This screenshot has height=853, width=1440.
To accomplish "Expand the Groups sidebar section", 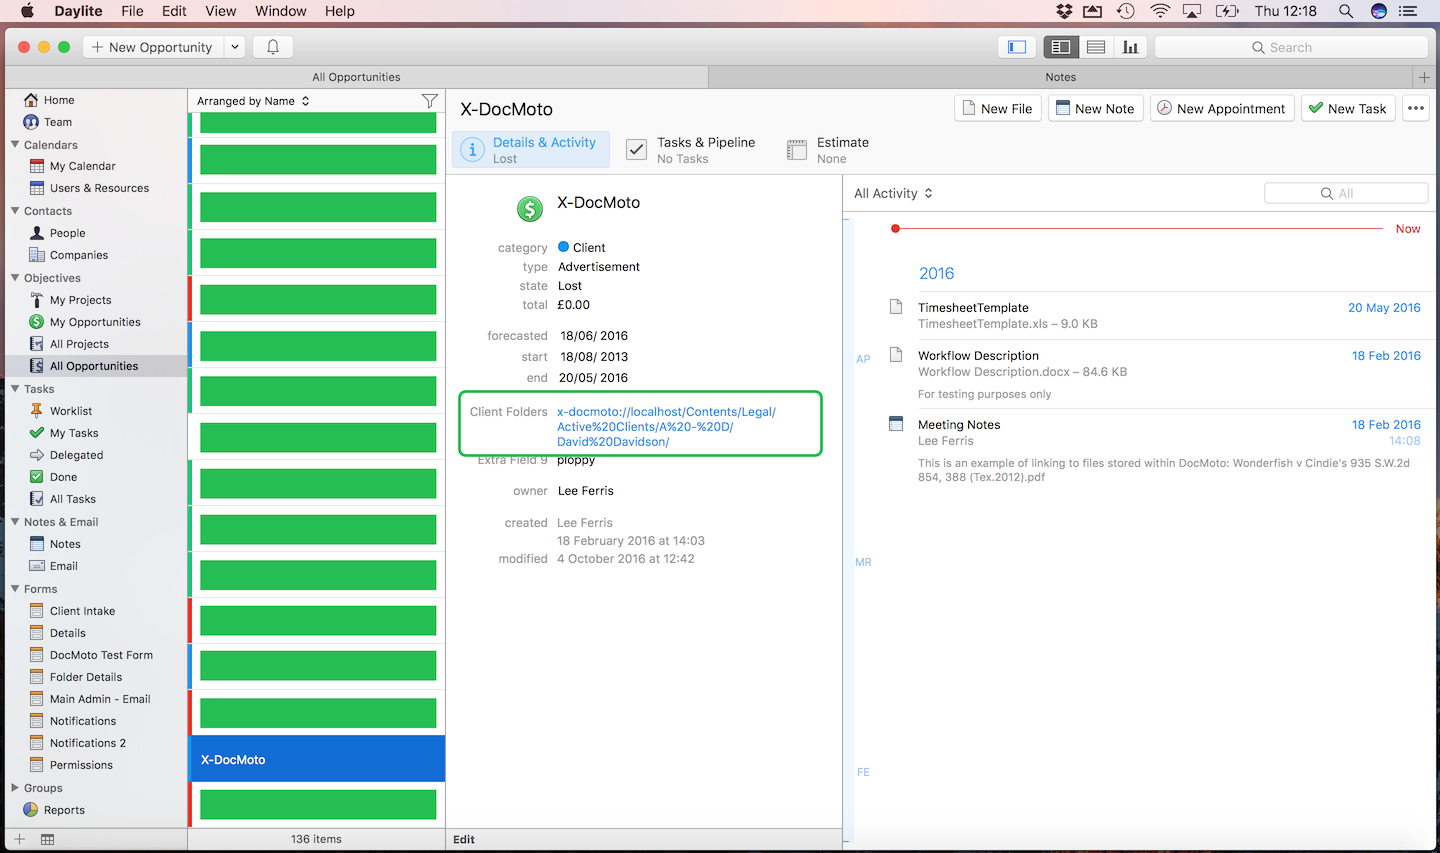I will 15,788.
